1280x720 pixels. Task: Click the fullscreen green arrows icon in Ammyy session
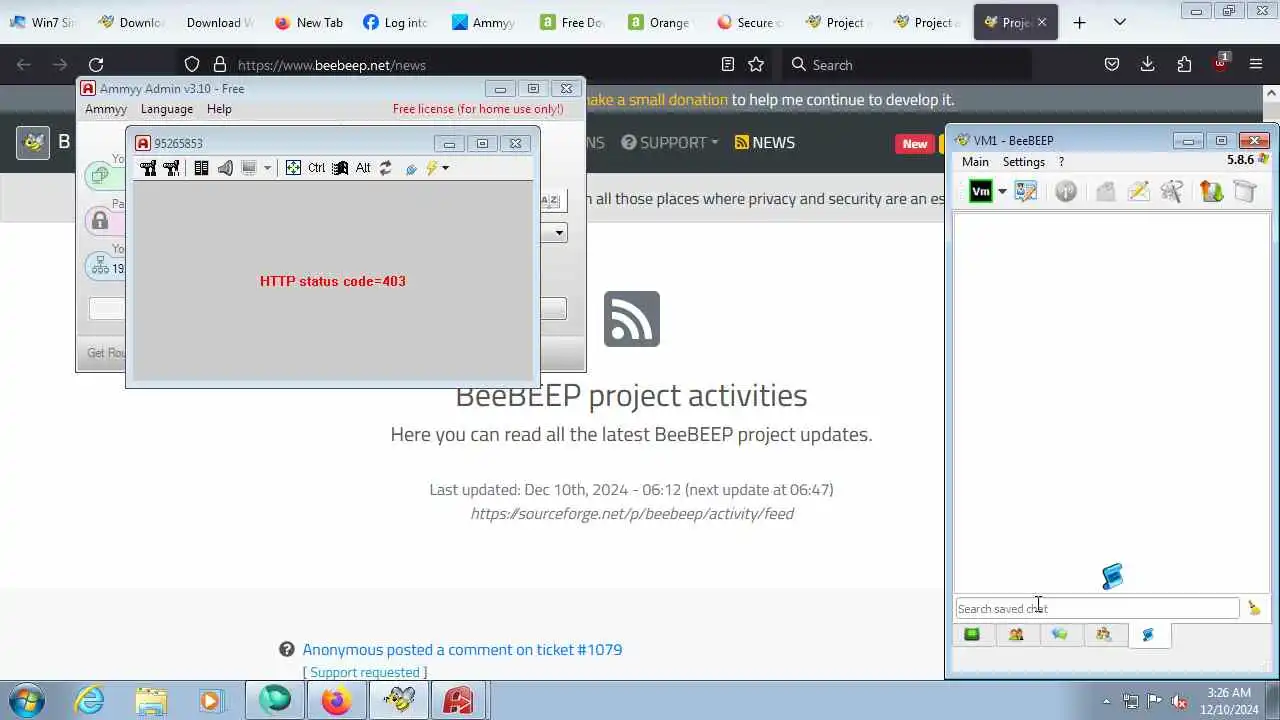pyautogui.click(x=293, y=168)
